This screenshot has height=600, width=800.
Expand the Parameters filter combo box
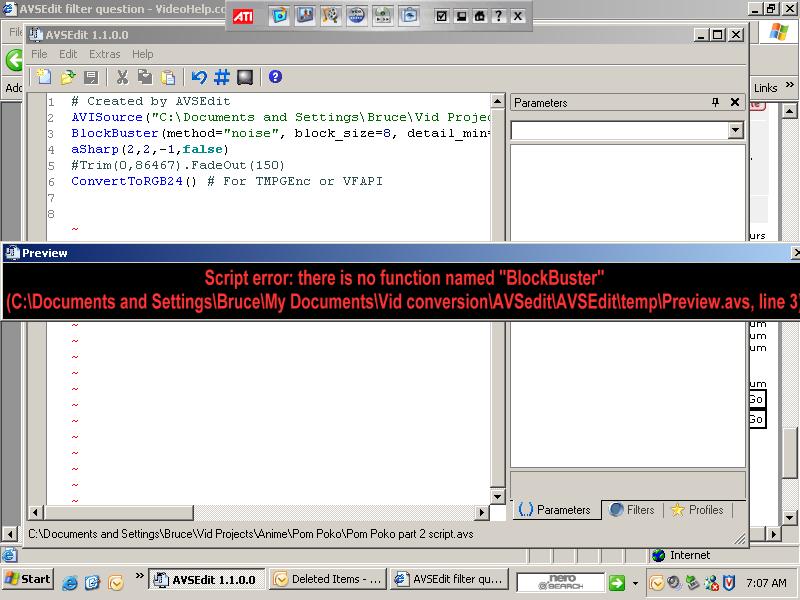[735, 130]
